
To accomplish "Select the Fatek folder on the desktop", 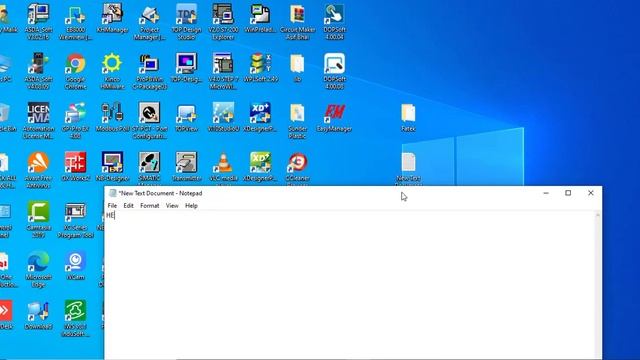I will coord(408,117).
